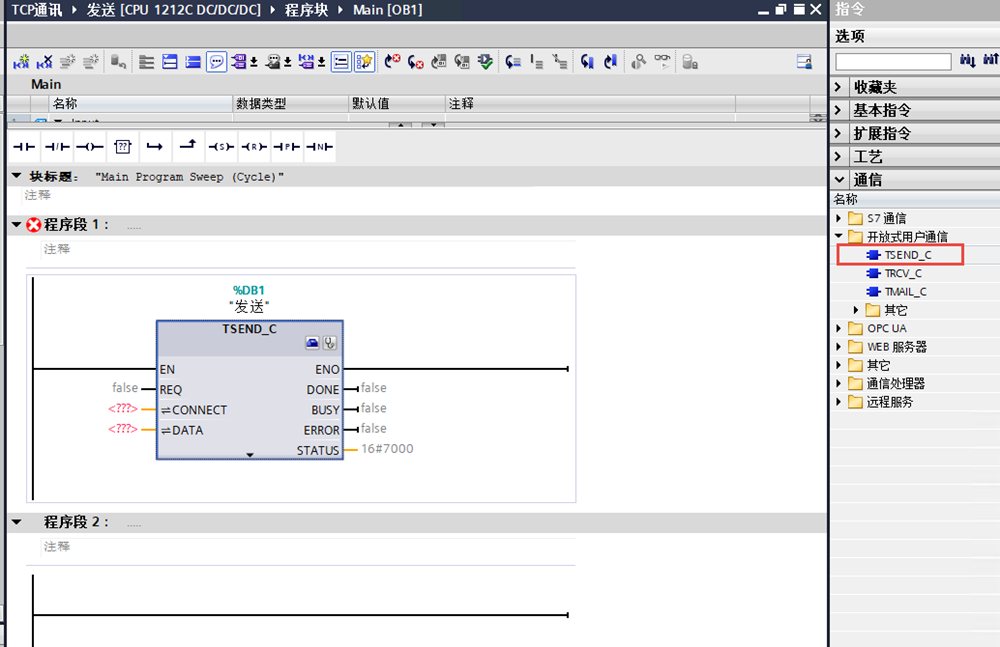Collapse the 开放式用户通信 folder
This screenshot has width=1000, height=647.
point(839,237)
